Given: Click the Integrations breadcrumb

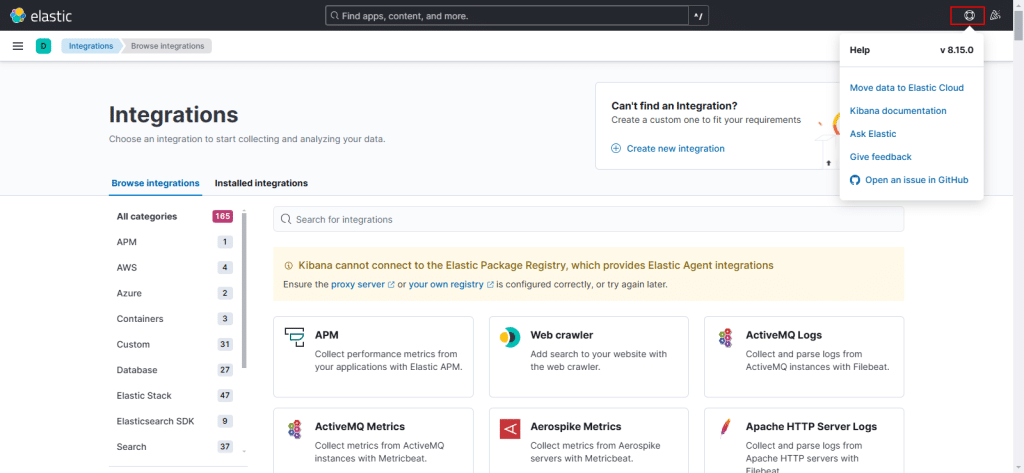Looking at the screenshot, I should point(91,46).
